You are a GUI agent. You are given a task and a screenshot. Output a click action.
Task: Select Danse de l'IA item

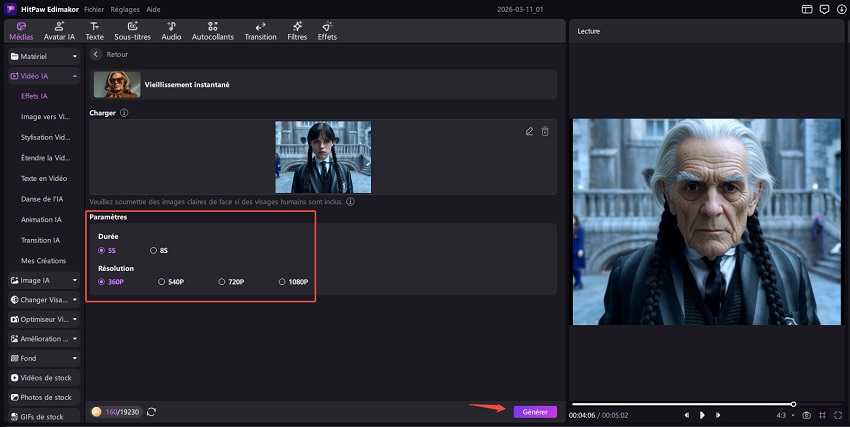click(x=42, y=199)
